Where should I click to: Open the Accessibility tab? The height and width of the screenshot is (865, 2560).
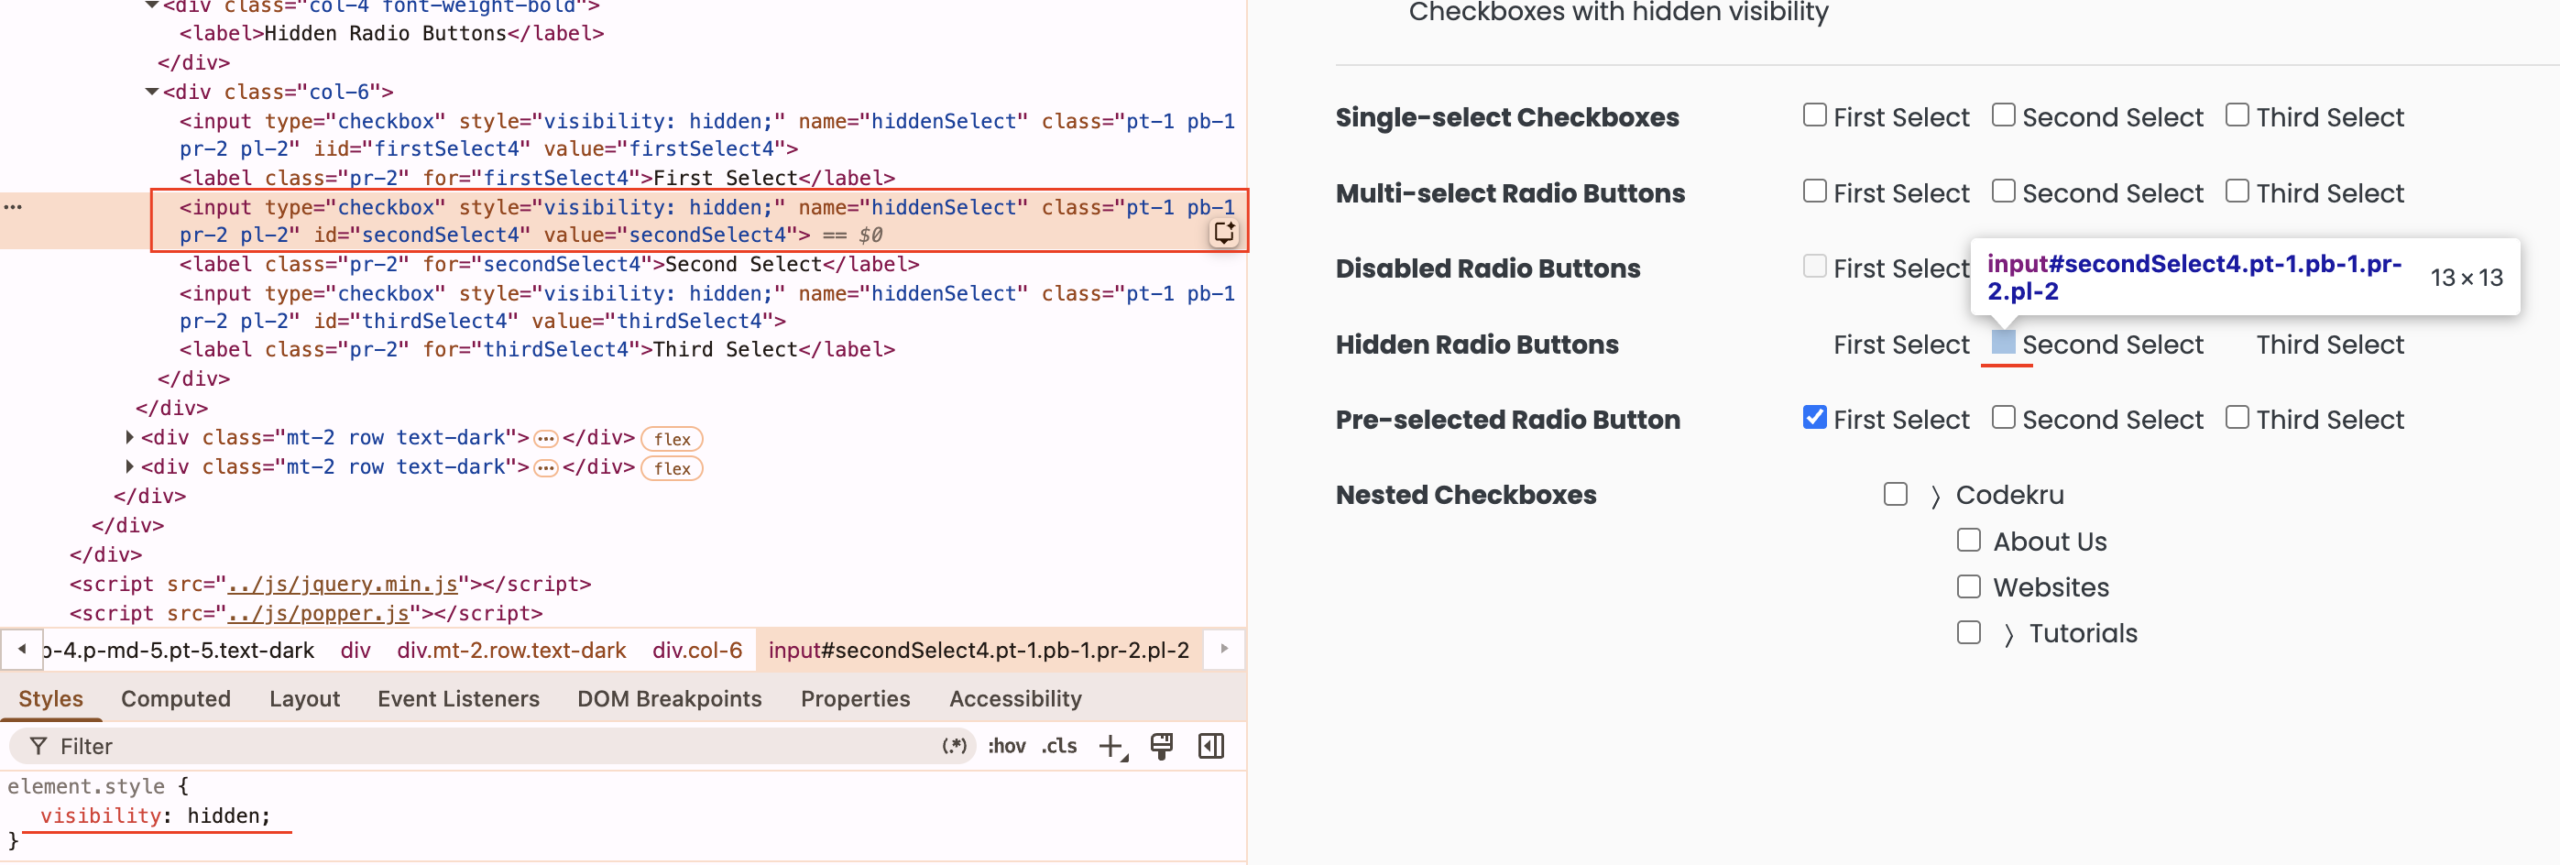[x=1015, y=699]
